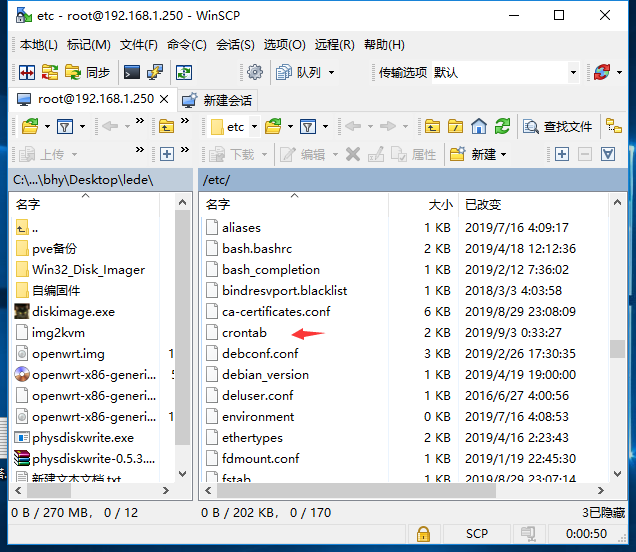Viewport: 636px width, 552px height.
Task: Select the local diskimage.exe file
Action: click(x=73, y=311)
